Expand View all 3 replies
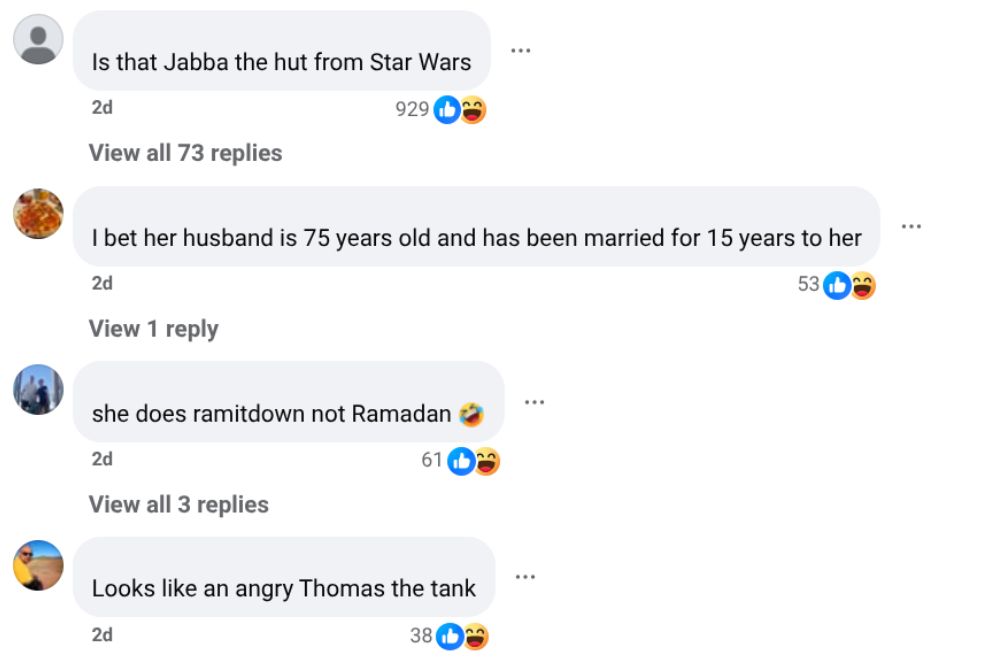The width and height of the screenshot is (1000, 666). coord(178,504)
